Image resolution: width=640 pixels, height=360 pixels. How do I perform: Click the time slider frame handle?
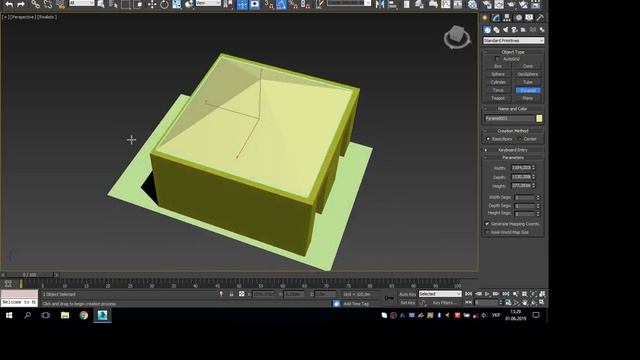29,275
